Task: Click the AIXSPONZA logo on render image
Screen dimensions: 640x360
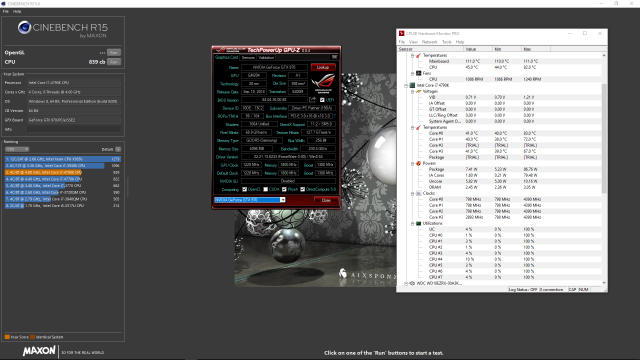Action: coord(367,274)
